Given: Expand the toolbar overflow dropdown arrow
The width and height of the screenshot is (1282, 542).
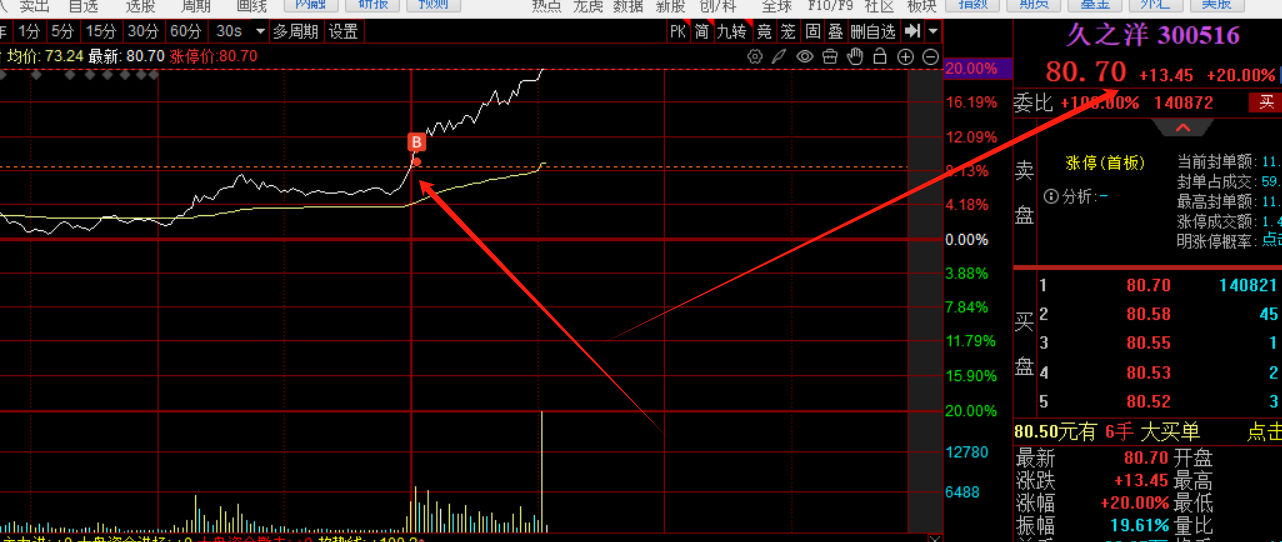Looking at the screenshot, I should point(933,31).
